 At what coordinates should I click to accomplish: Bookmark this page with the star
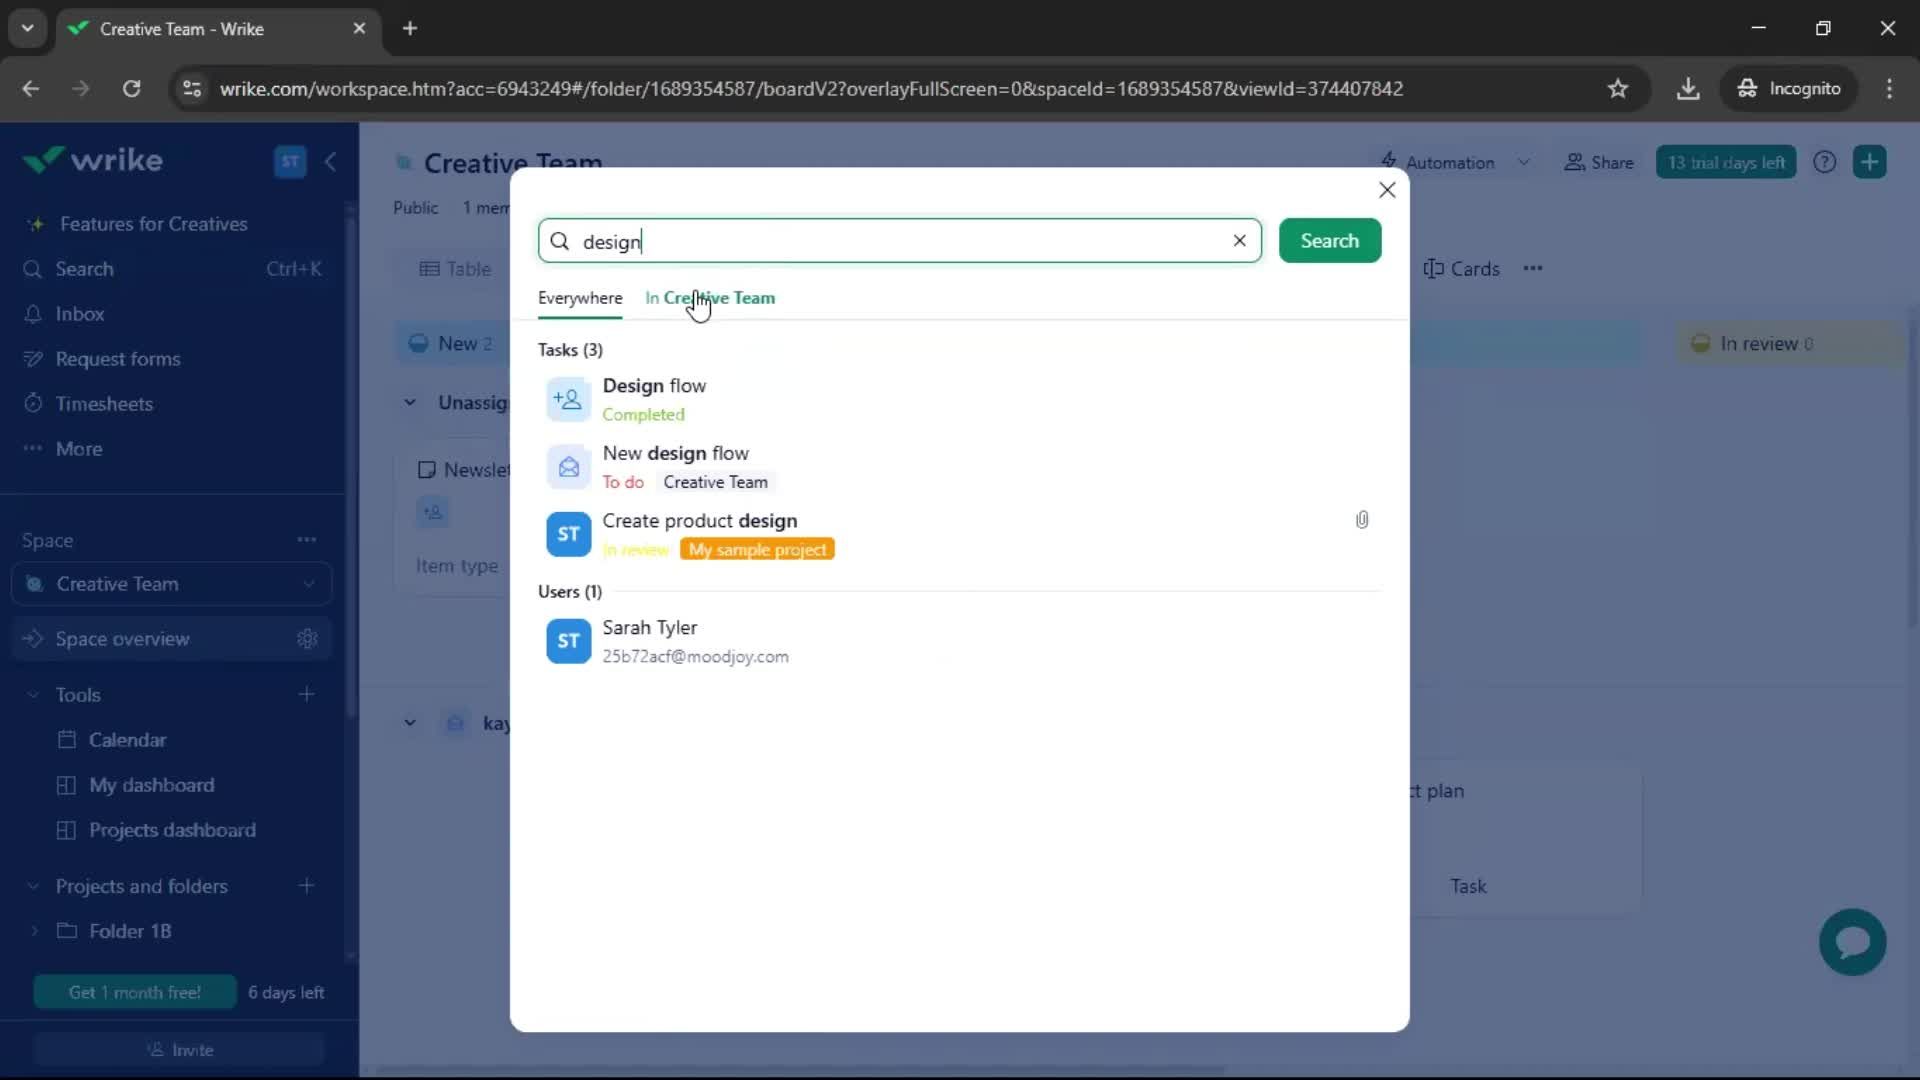pyautogui.click(x=1618, y=89)
